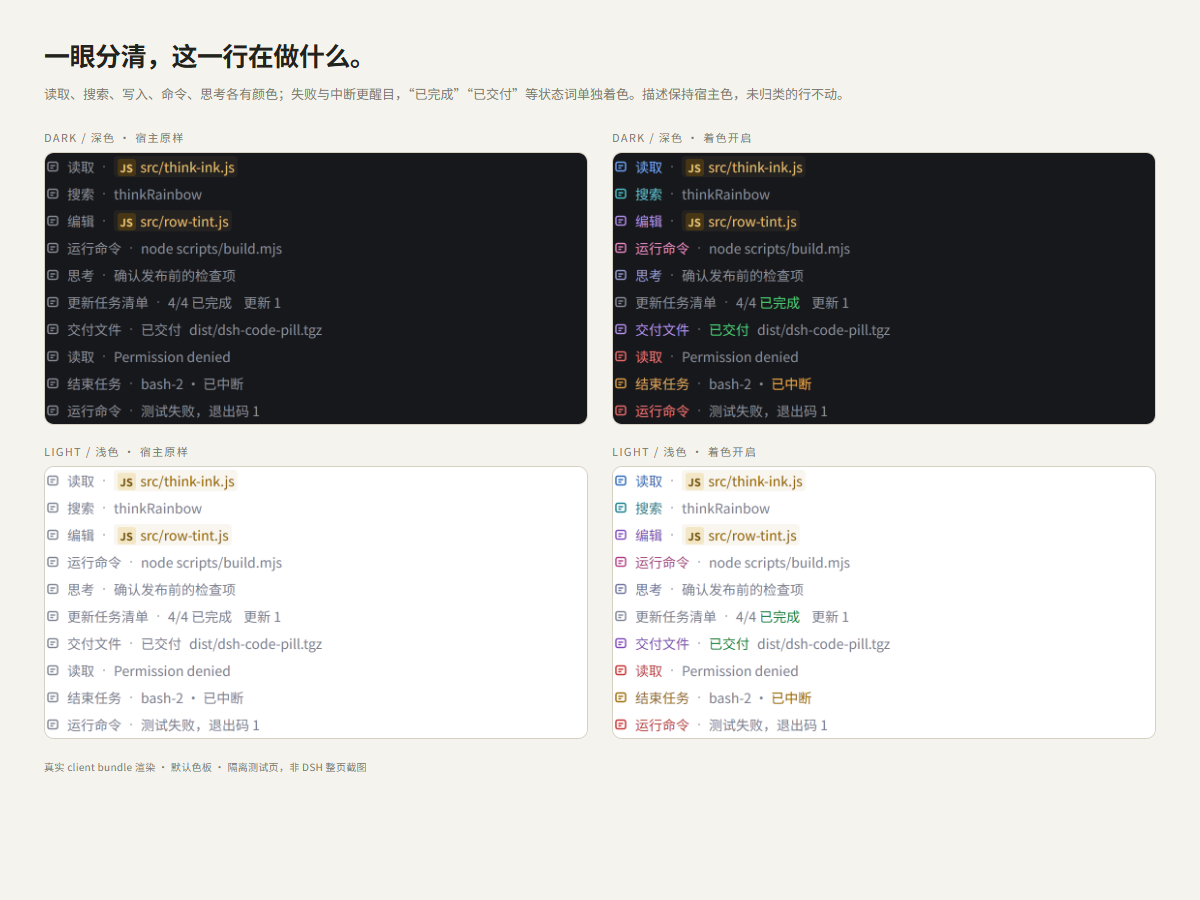The image size is (1200, 900).
Task: Click icon before 思考 in dark 宿主原样 panel
Action: coord(53,275)
